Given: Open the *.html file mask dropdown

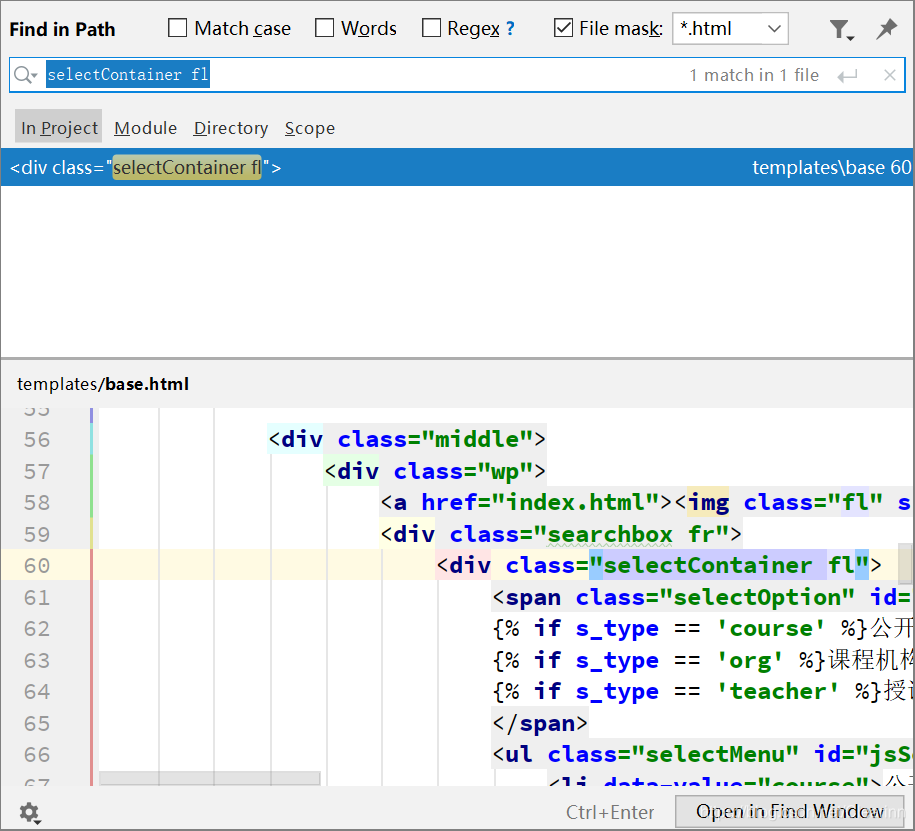Looking at the screenshot, I should coord(730,29).
